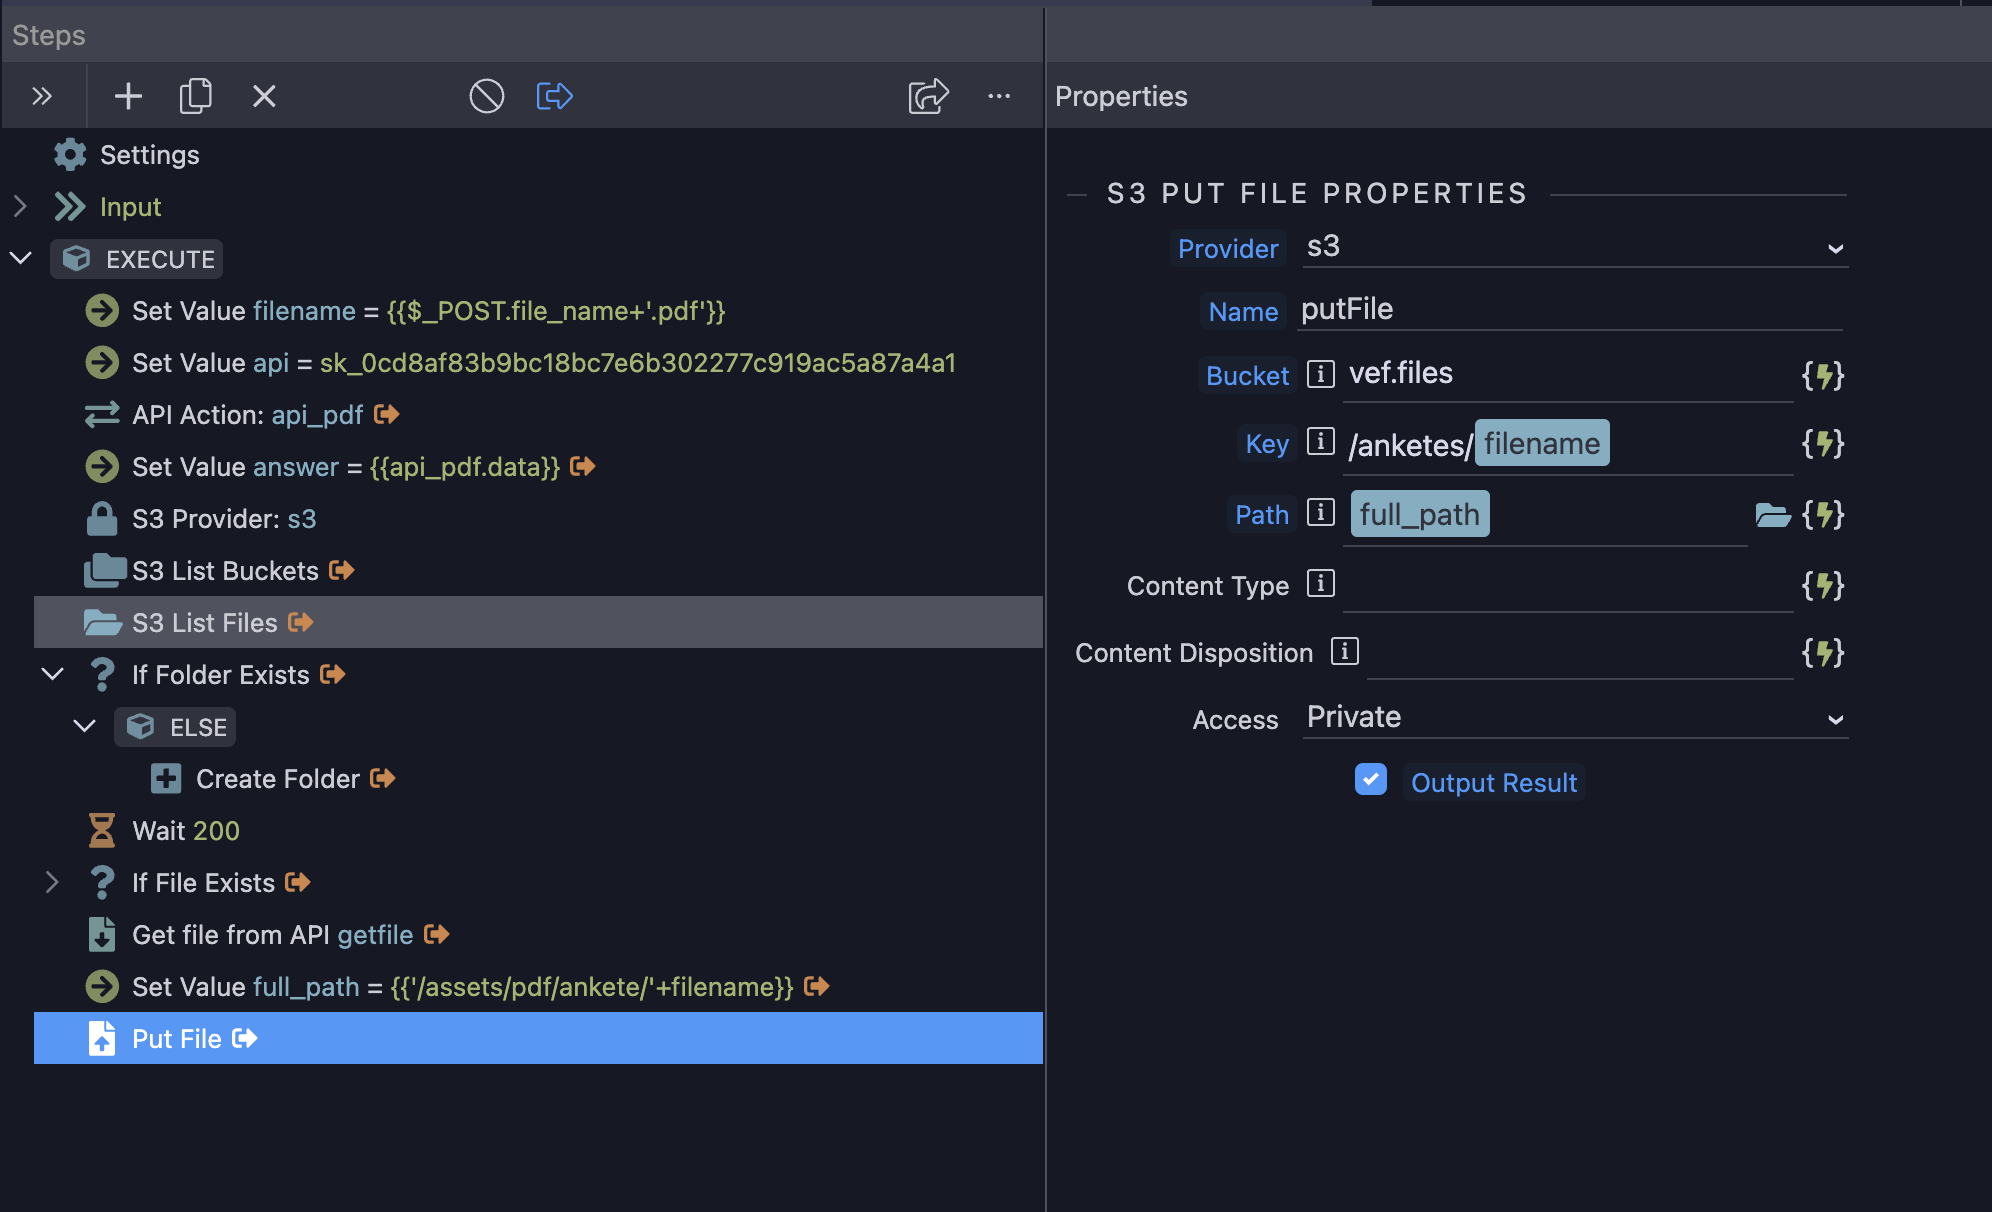Select the Put File step

538,1038
